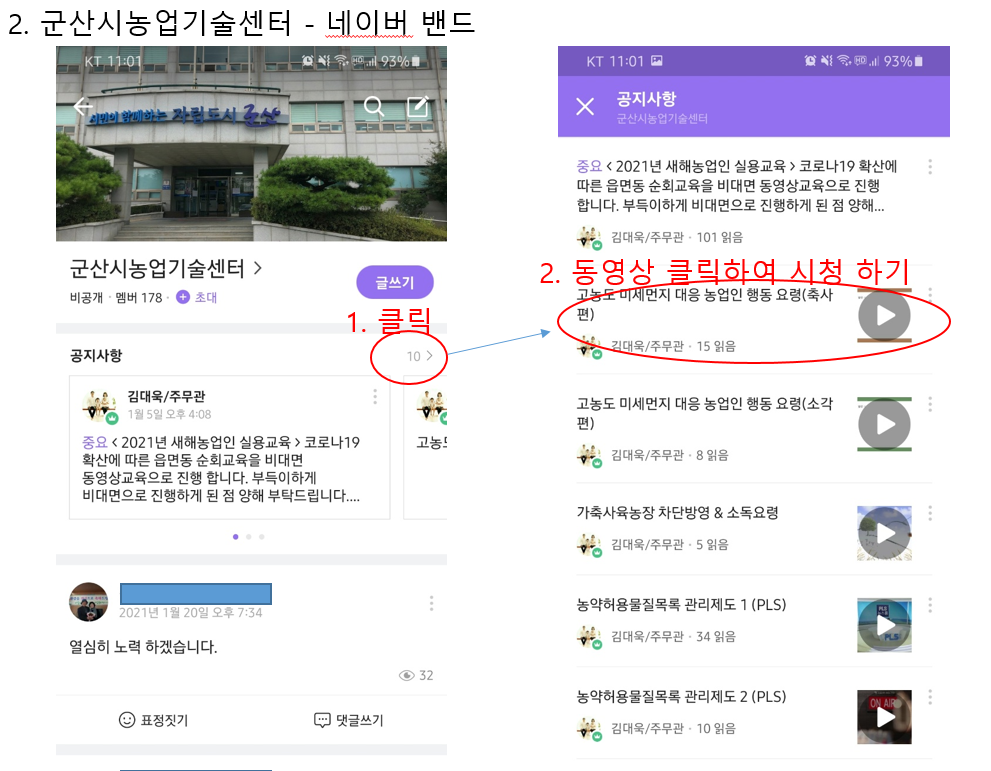
Task: Tap the battery 93% indicator in right status bar
Action: (x=903, y=61)
